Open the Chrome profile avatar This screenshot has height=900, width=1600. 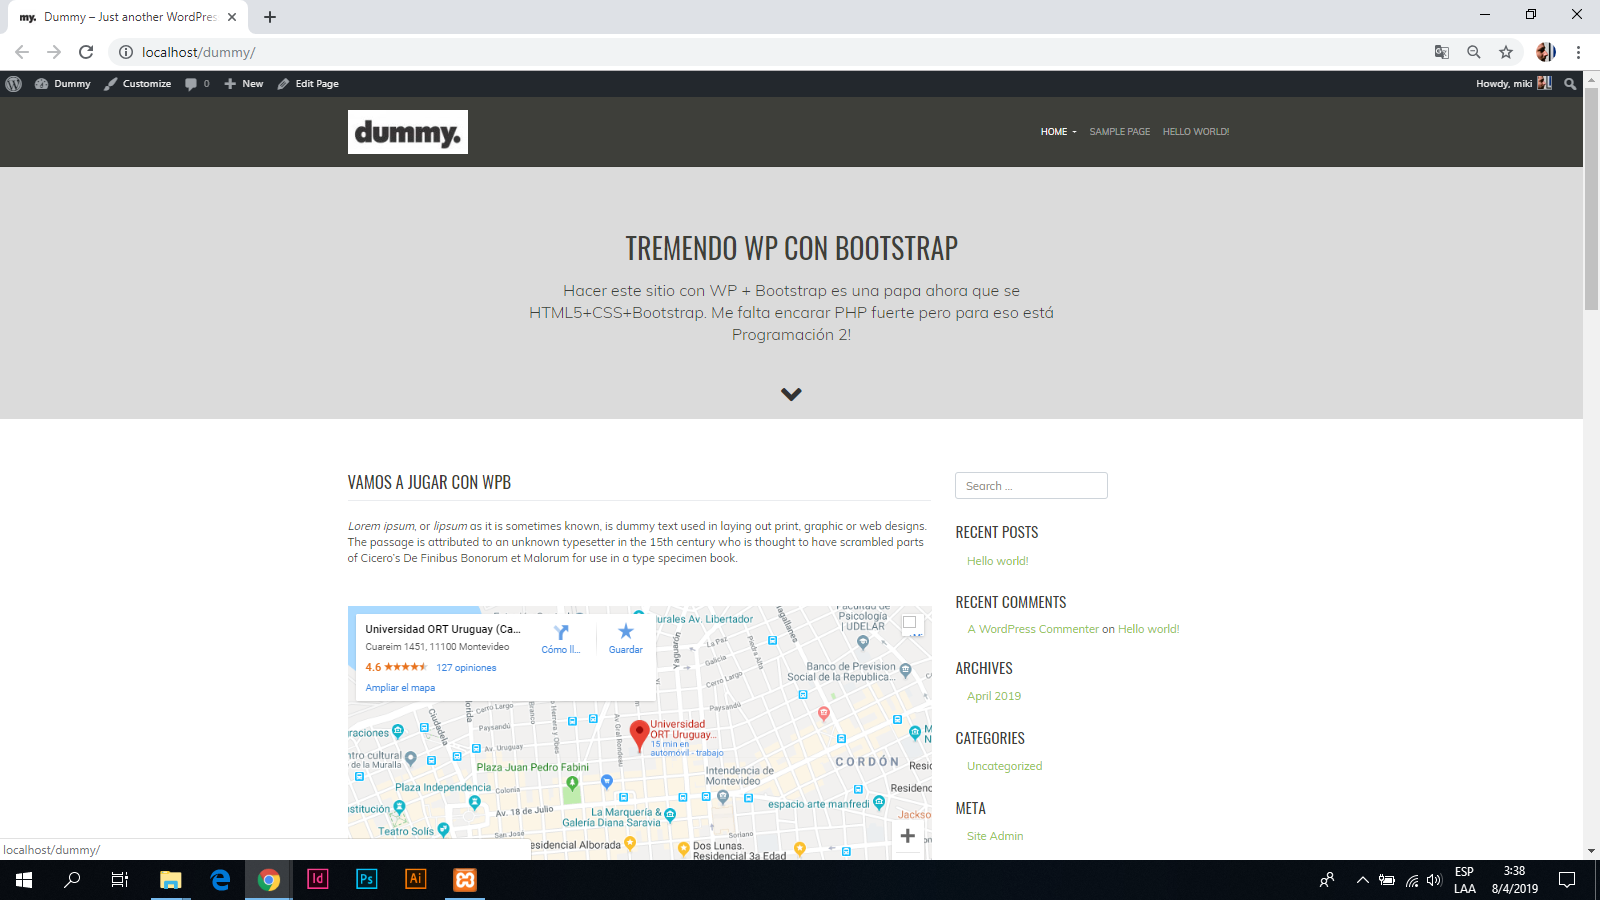tap(1546, 52)
